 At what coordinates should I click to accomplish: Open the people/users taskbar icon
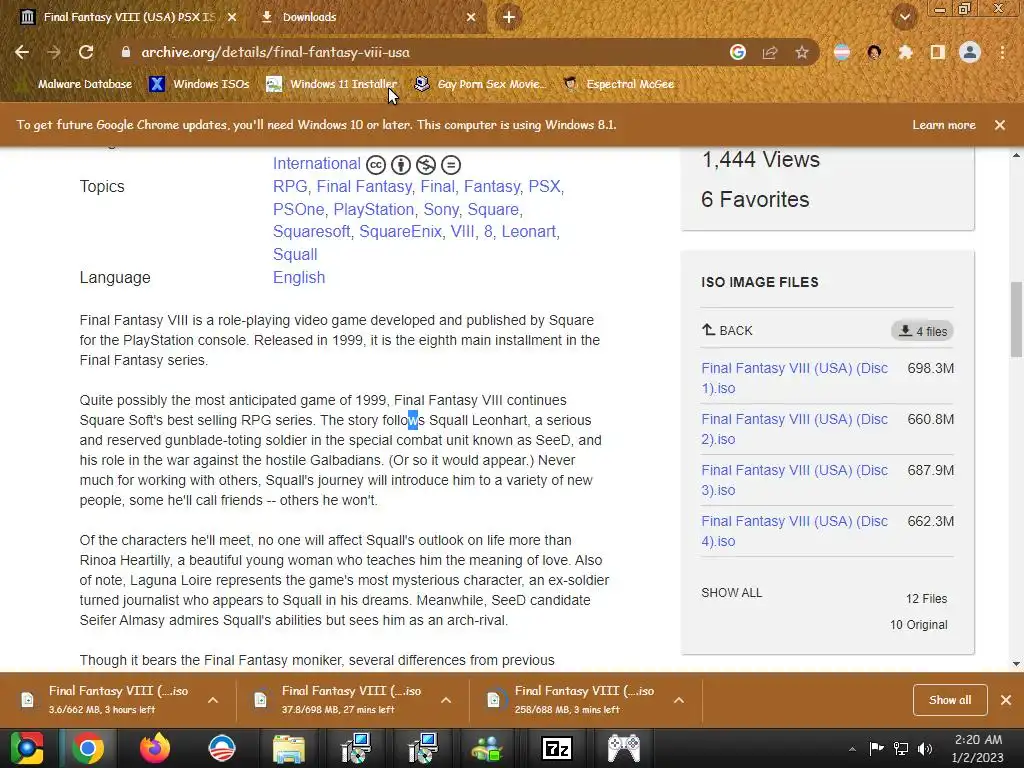(x=487, y=748)
